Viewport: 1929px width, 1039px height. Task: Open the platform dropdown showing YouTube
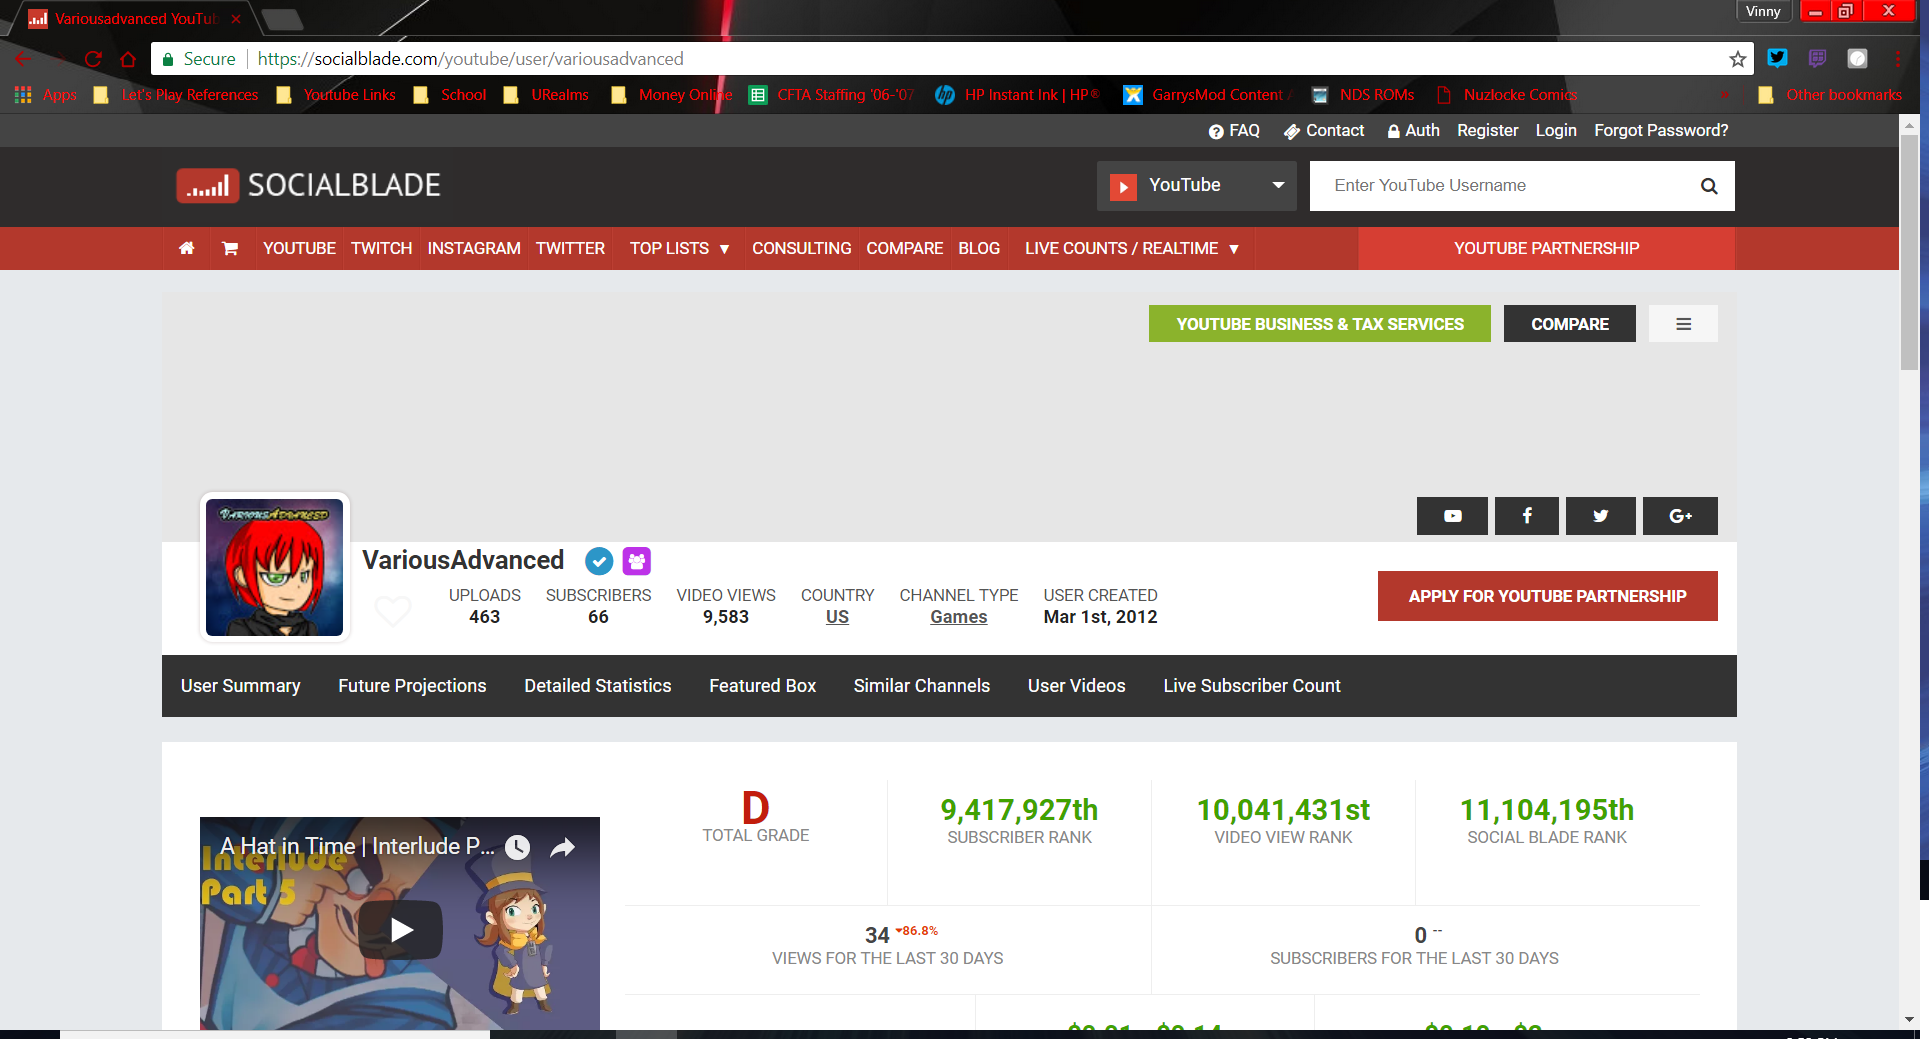[x=1197, y=186]
